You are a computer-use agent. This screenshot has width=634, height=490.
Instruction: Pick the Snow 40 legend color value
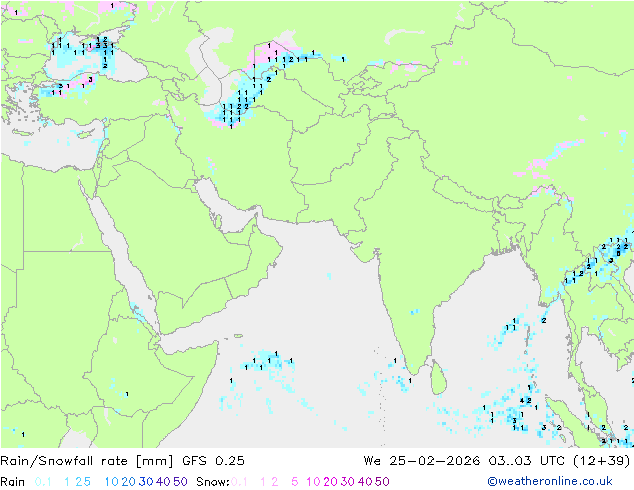point(365,482)
